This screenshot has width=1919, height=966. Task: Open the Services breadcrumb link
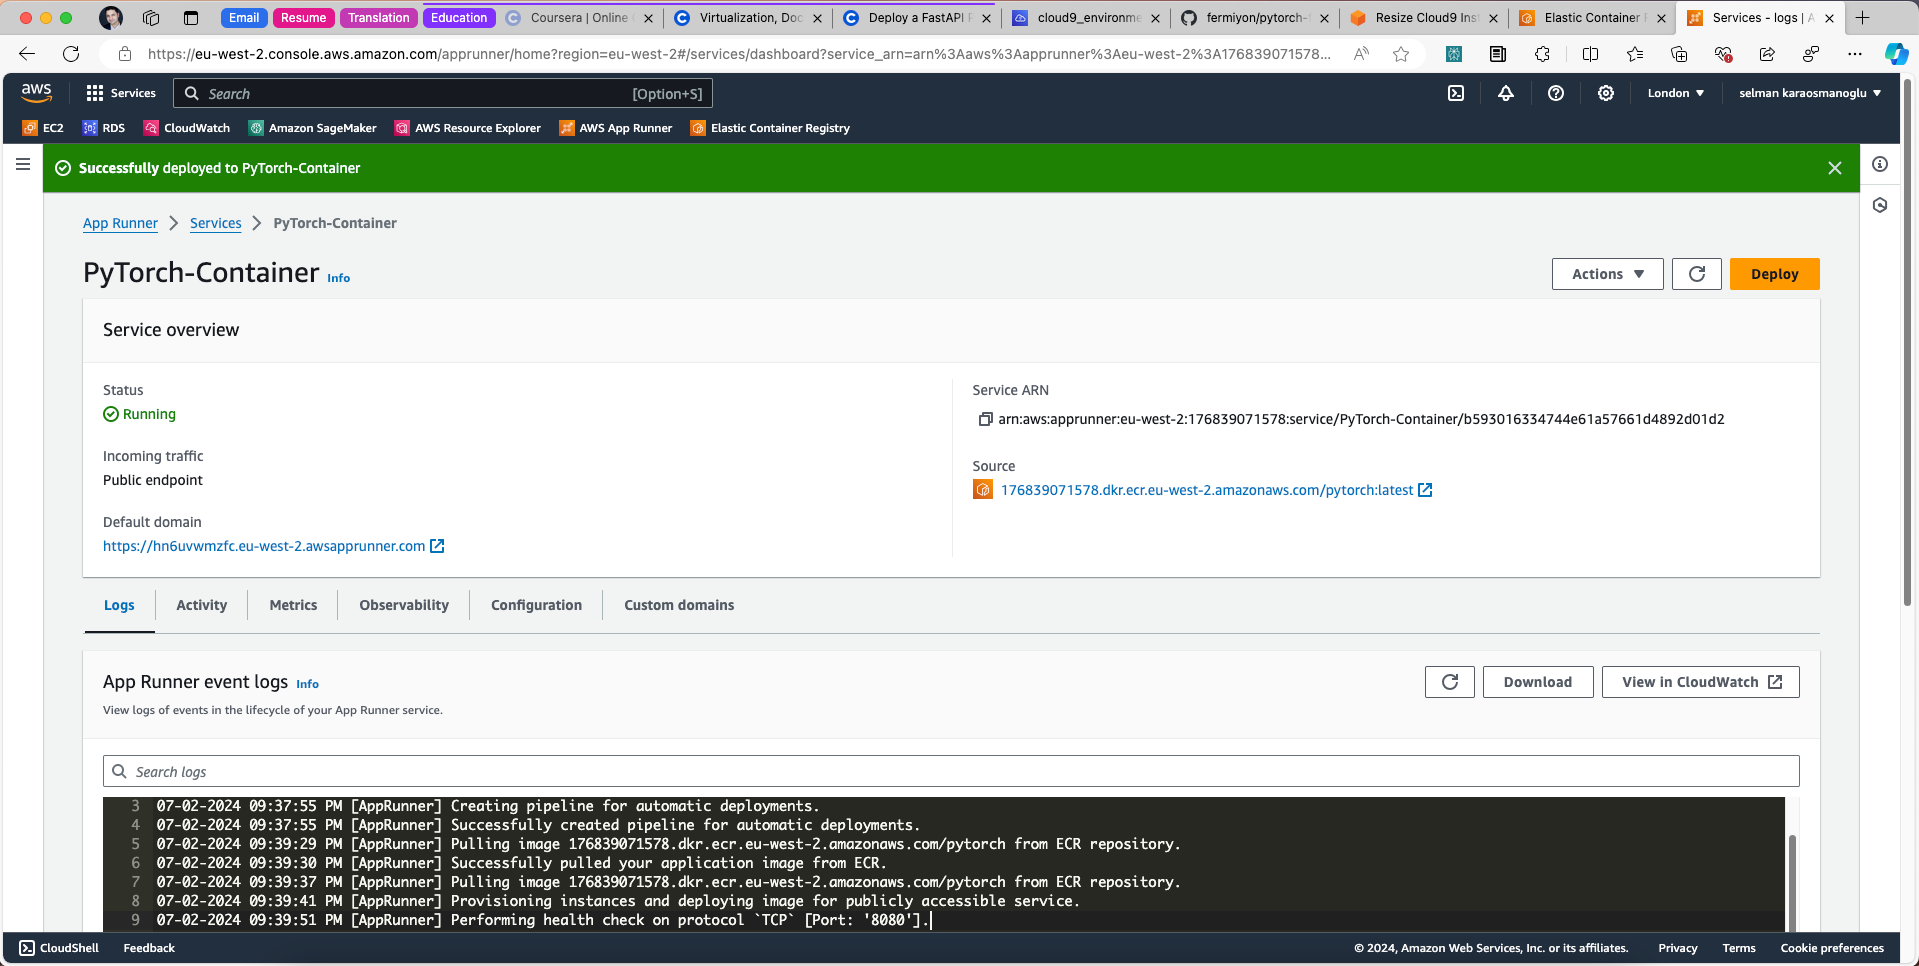pyautogui.click(x=216, y=223)
